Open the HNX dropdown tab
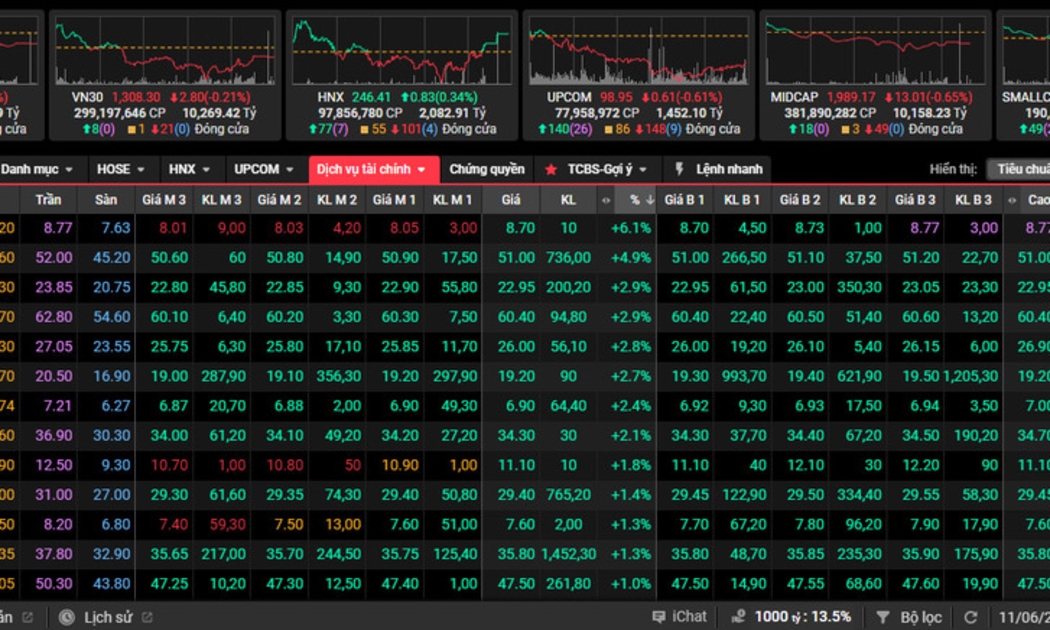1050x630 pixels. [189, 170]
